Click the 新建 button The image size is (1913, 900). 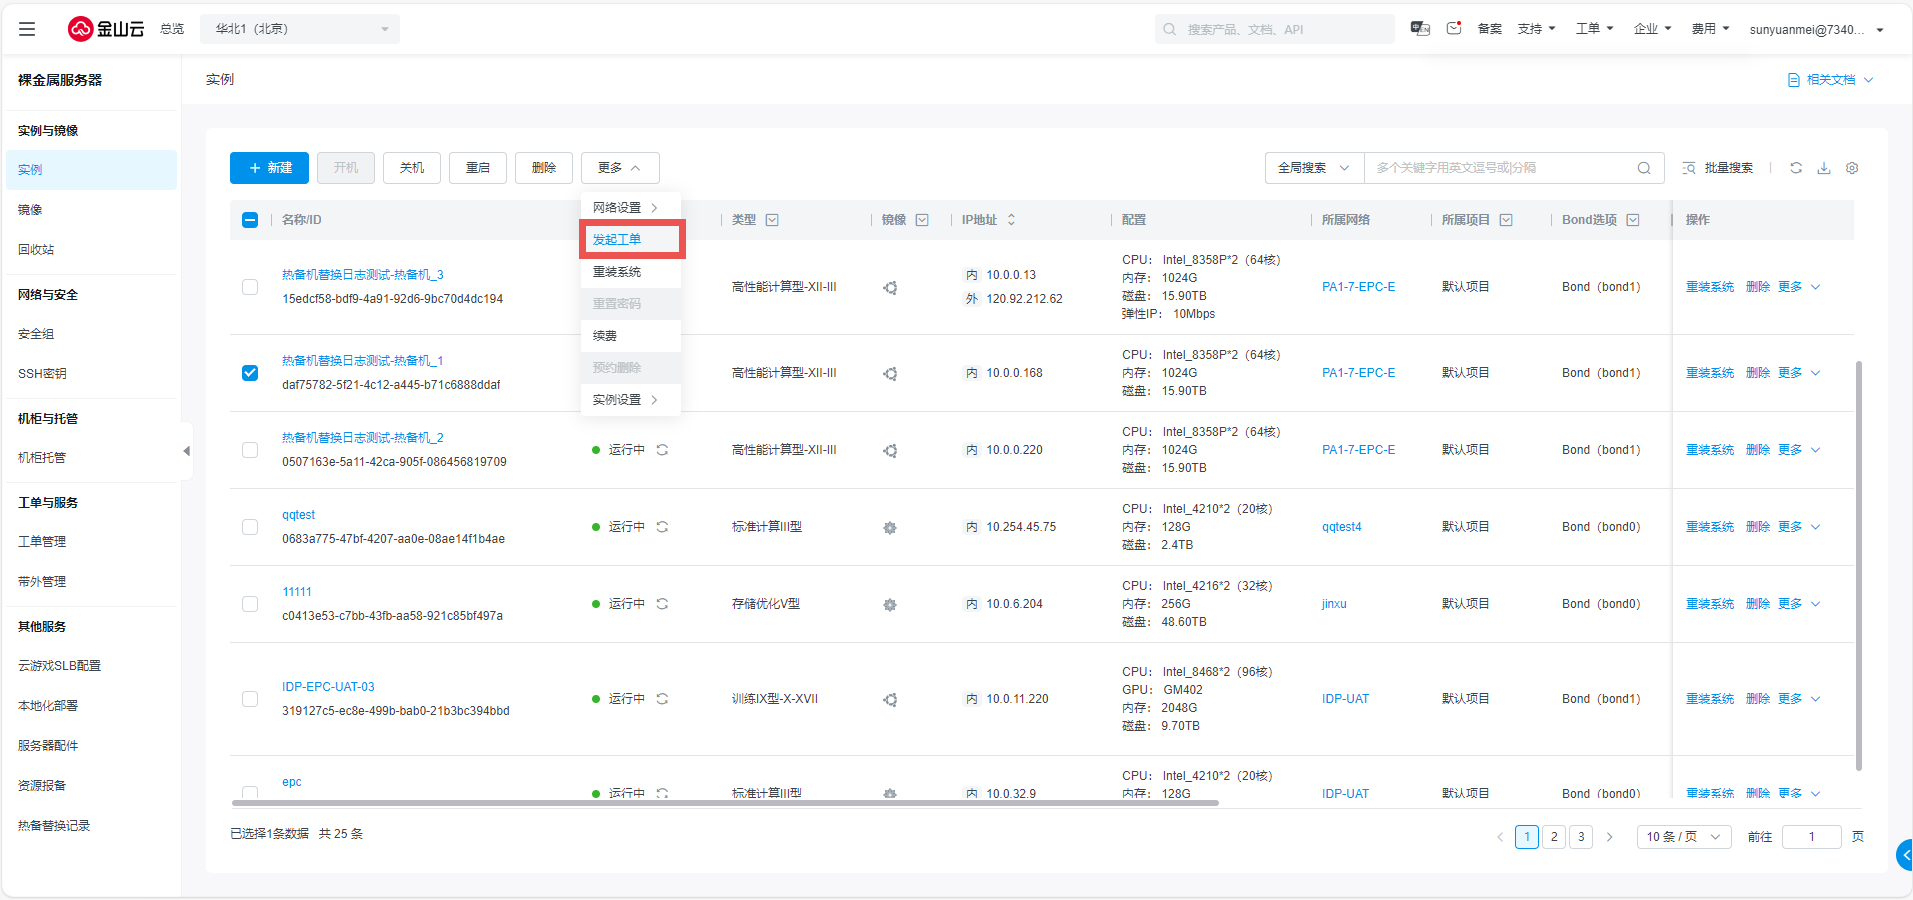pyautogui.click(x=269, y=168)
